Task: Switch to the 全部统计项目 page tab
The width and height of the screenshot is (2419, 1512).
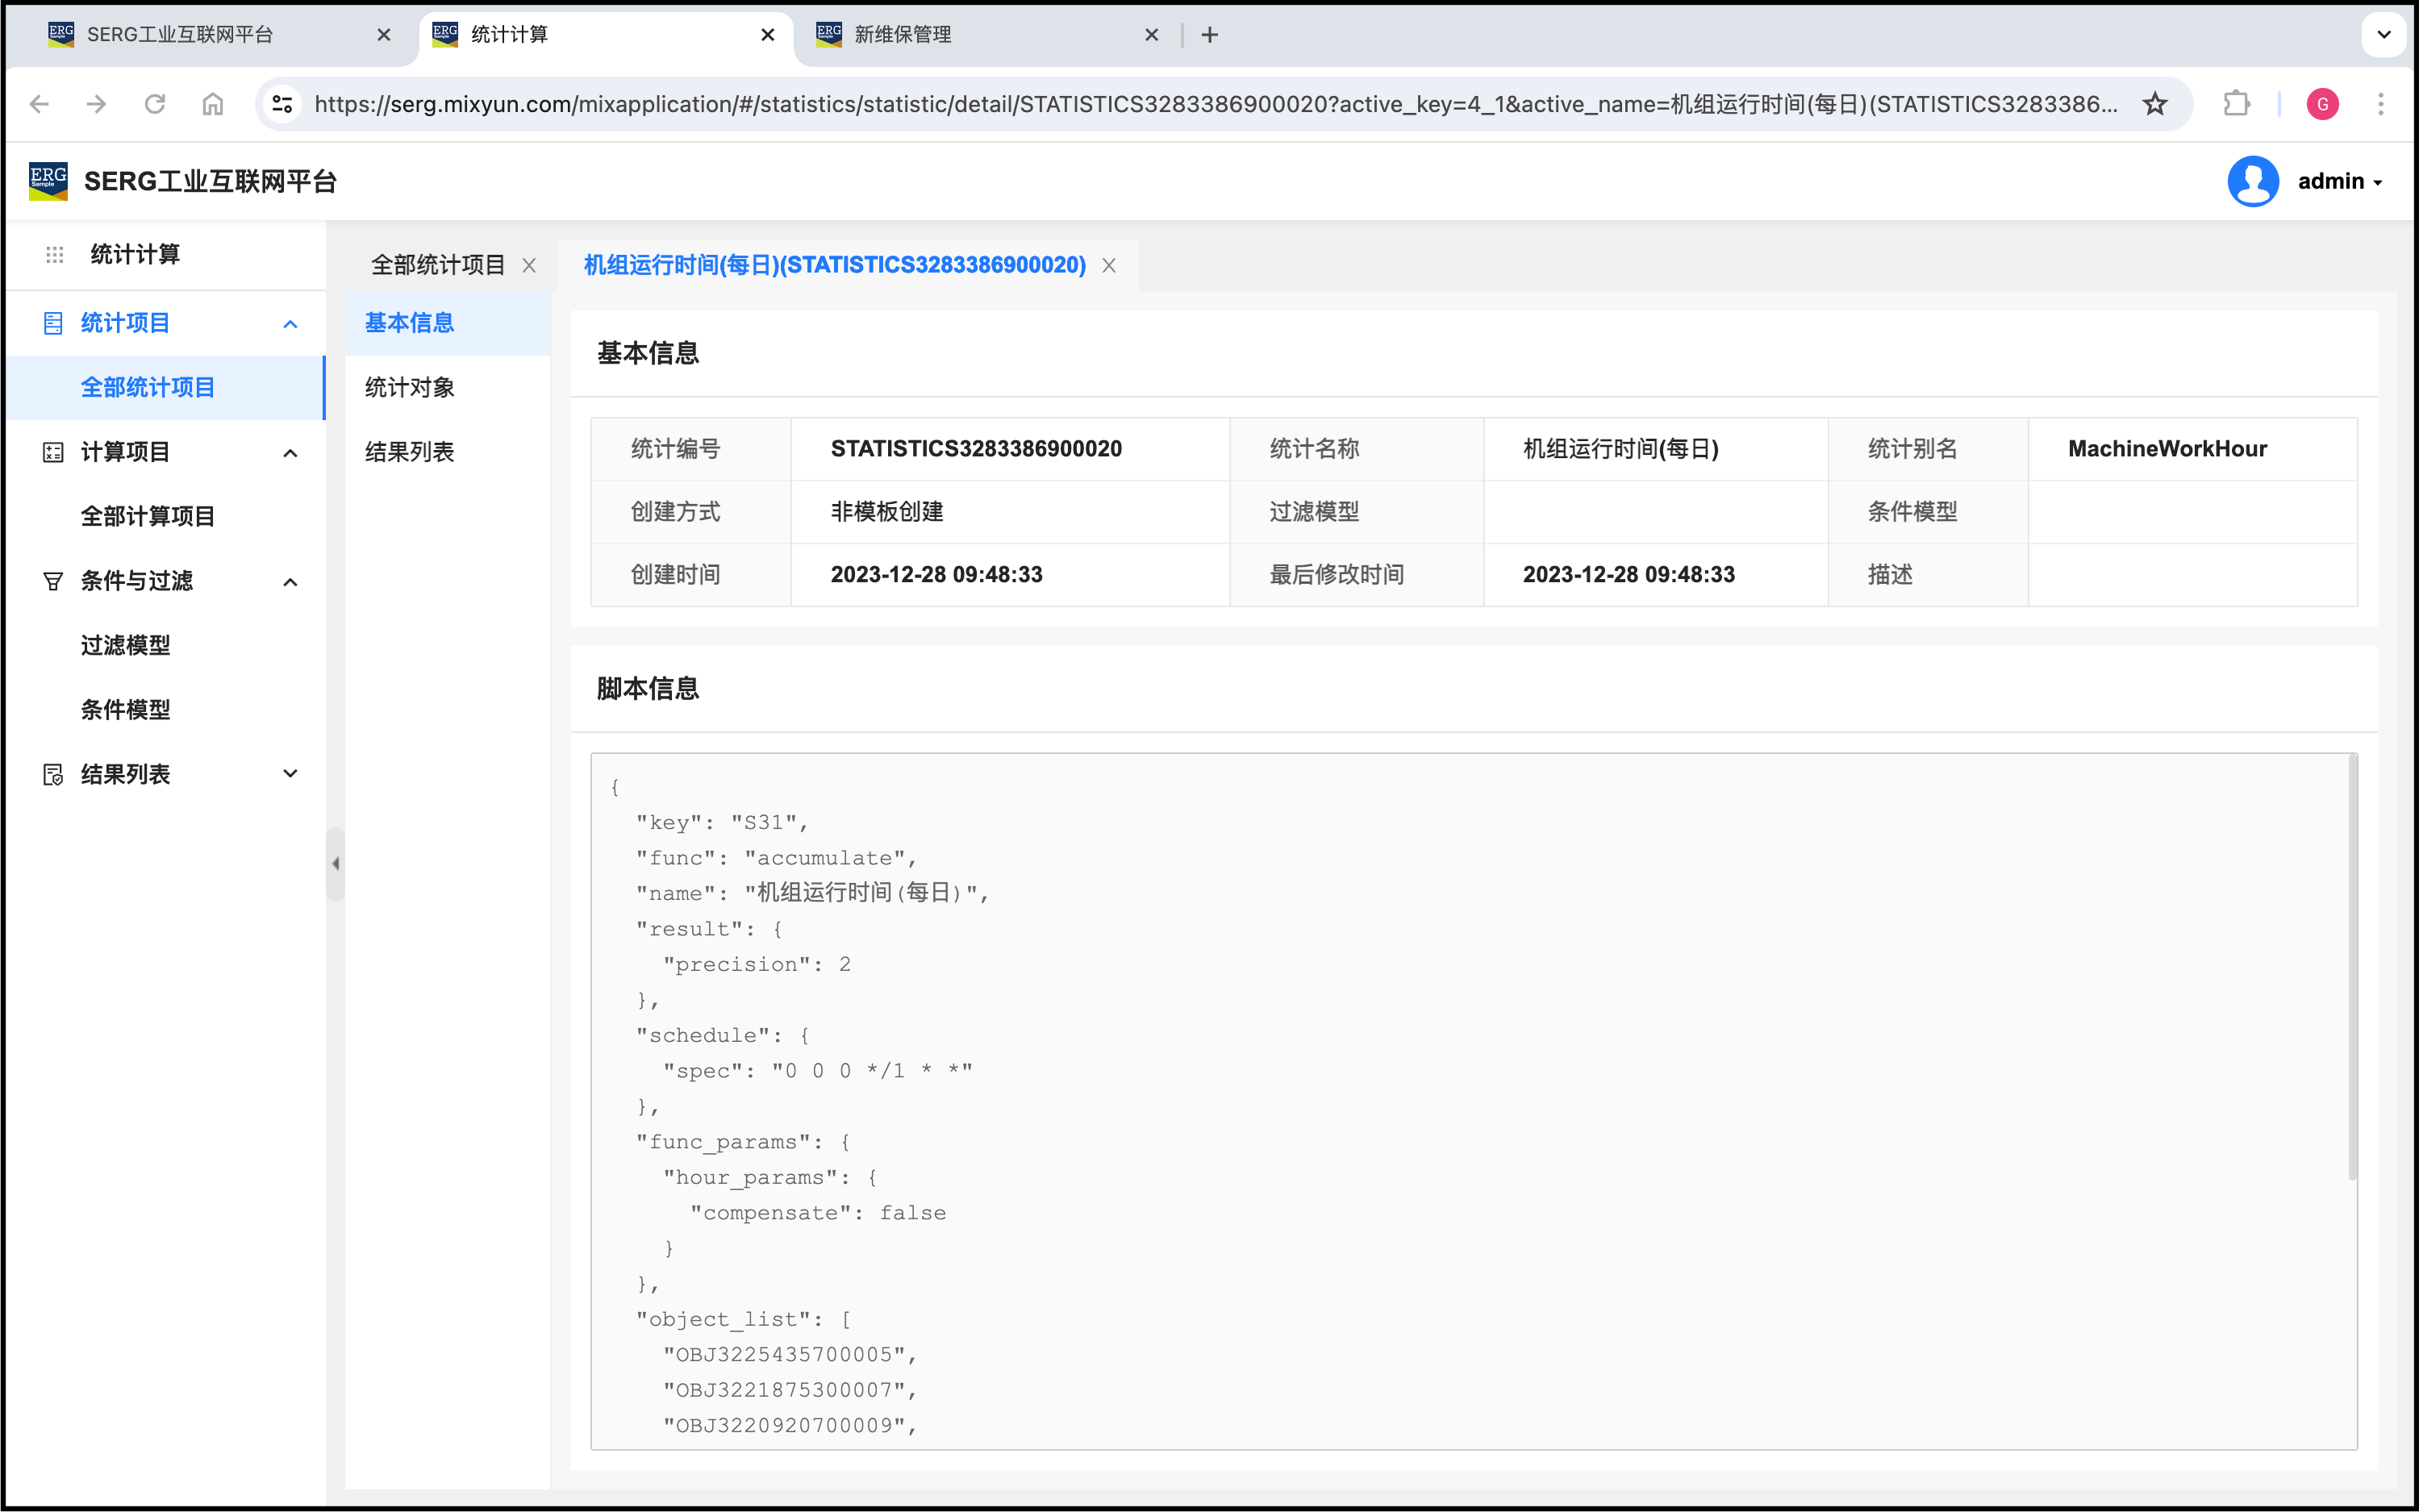Action: (438, 265)
